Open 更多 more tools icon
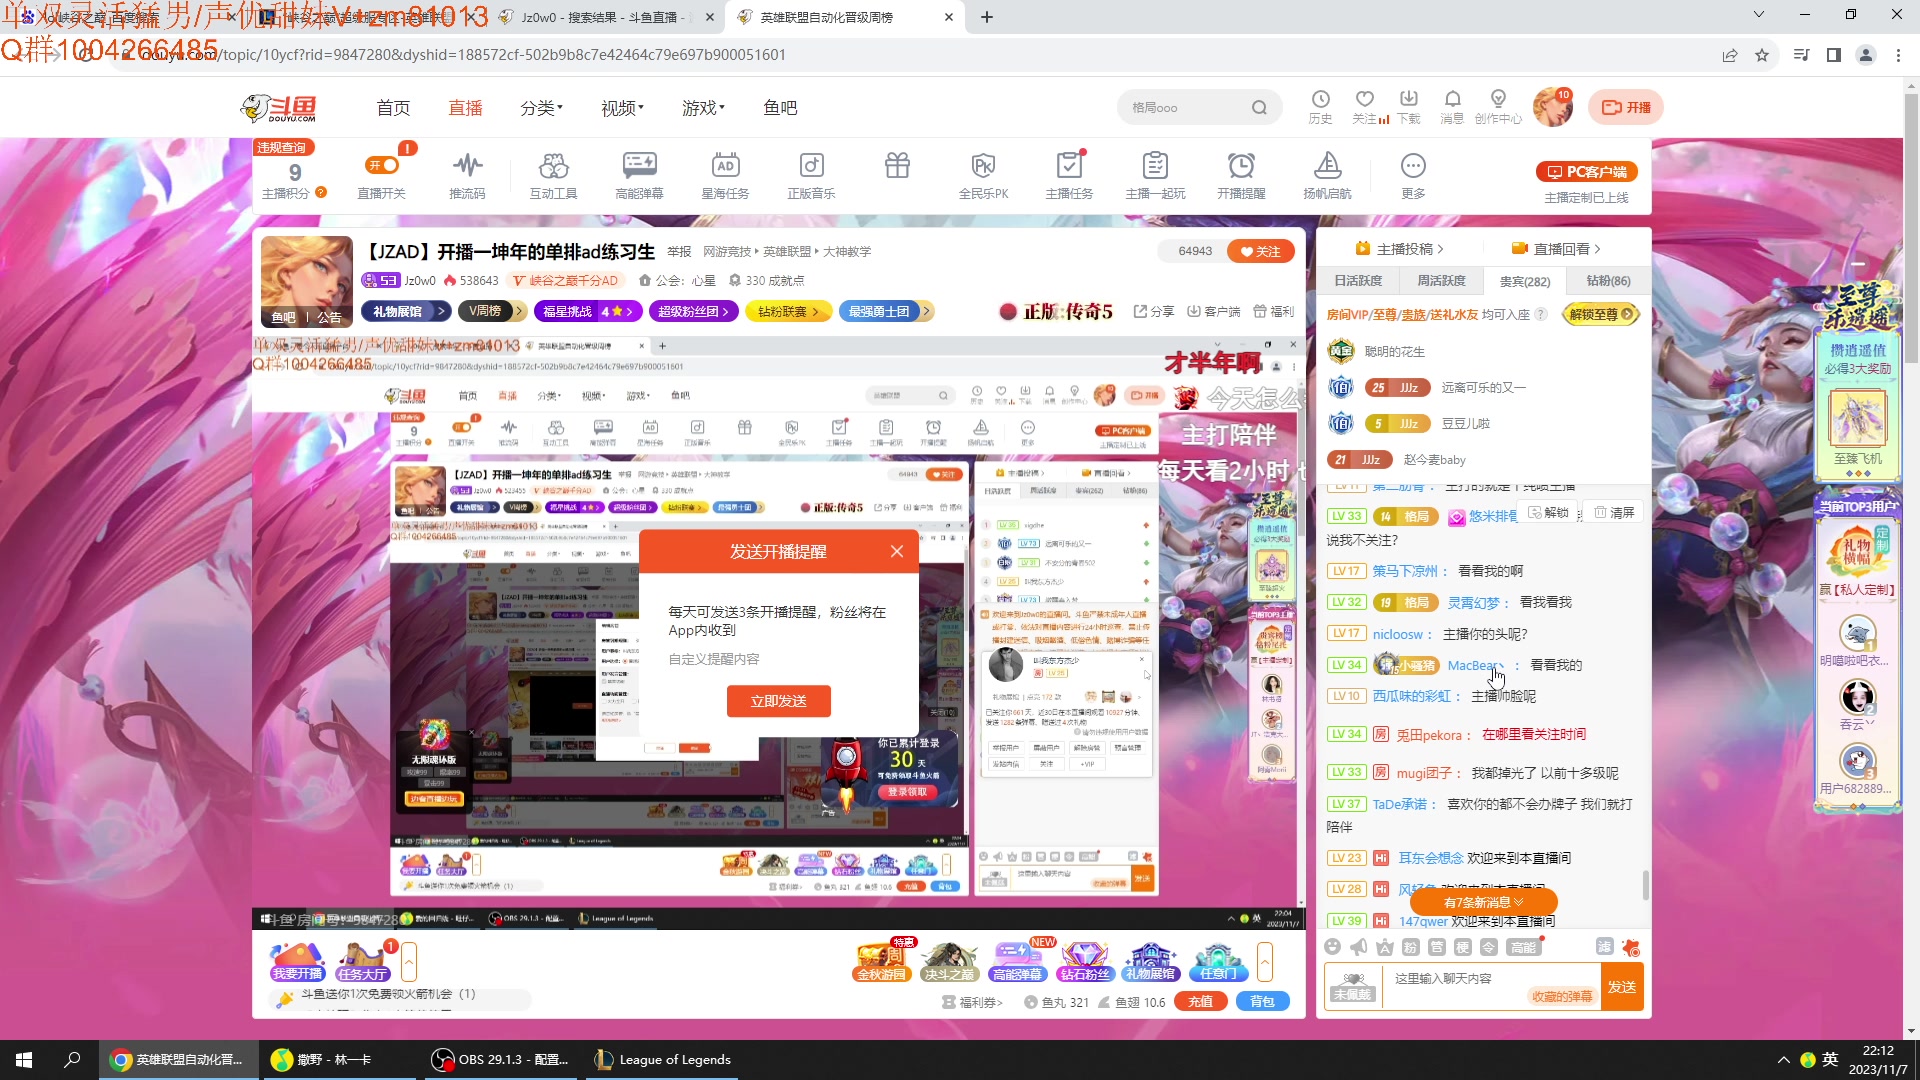 click(x=1413, y=174)
